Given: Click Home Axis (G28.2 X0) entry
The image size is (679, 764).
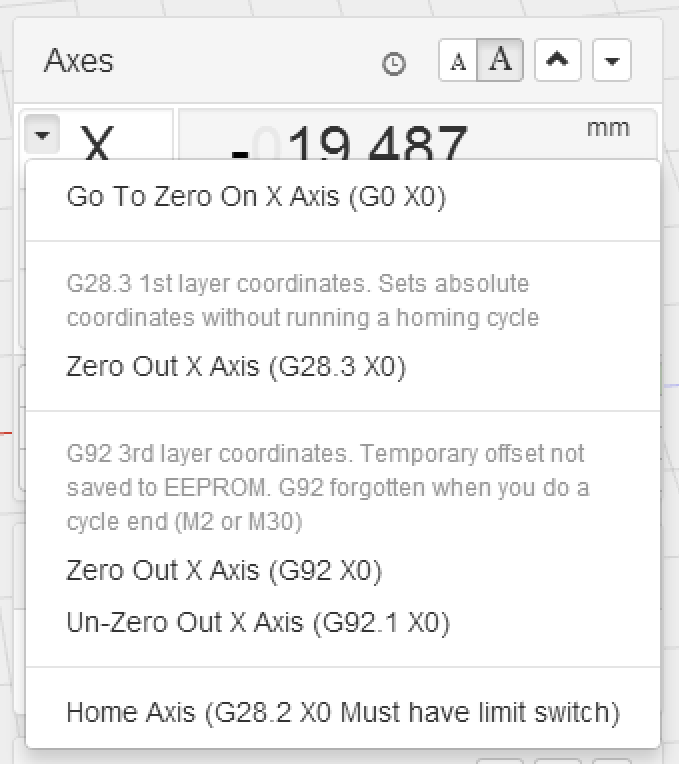Looking at the screenshot, I should click(343, 713).
